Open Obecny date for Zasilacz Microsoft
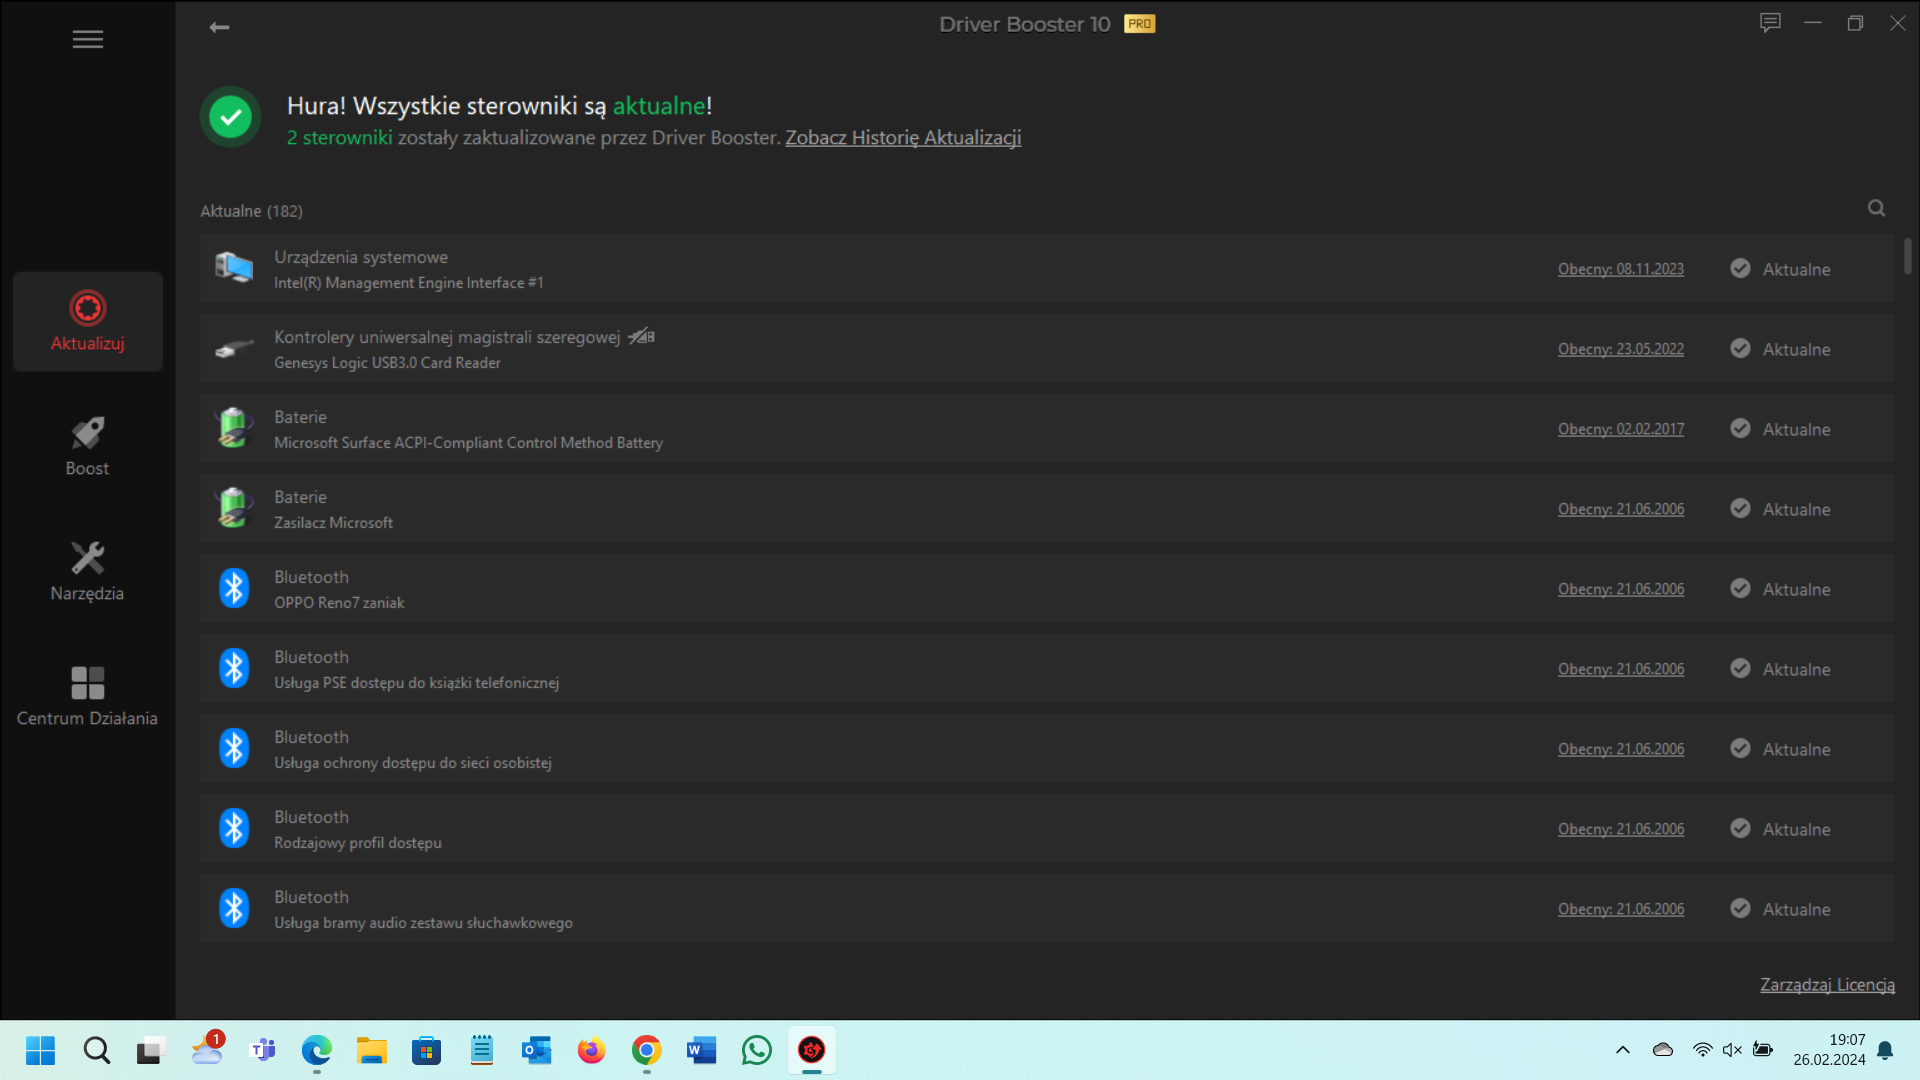The image size is (1920, 1080). (x=1620, y=509)
